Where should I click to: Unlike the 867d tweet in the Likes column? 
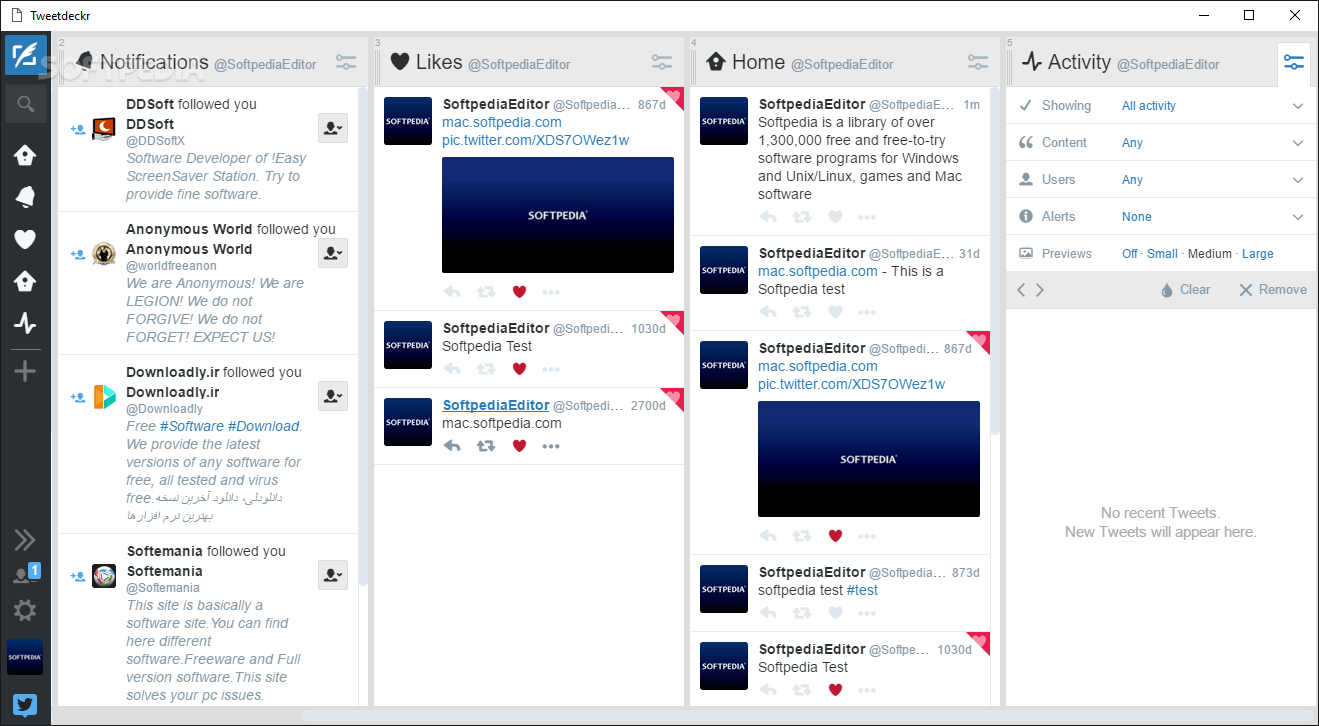coord(519,292)
